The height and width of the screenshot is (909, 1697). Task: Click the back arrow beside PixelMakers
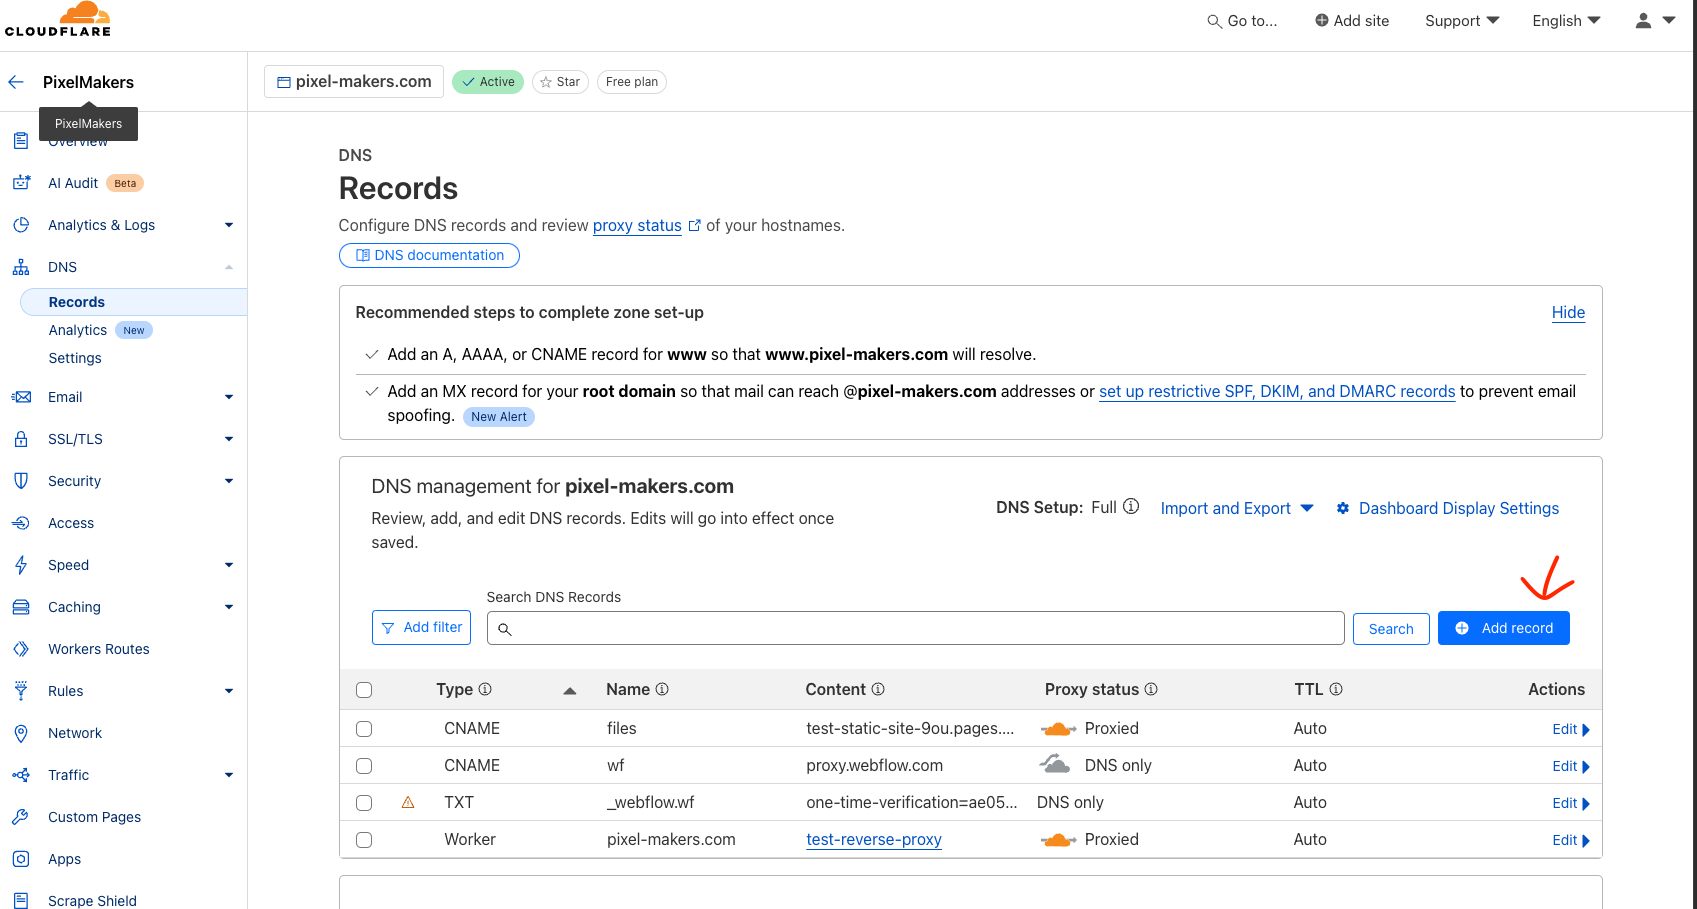pyautogui.click(x=16, y=82)
